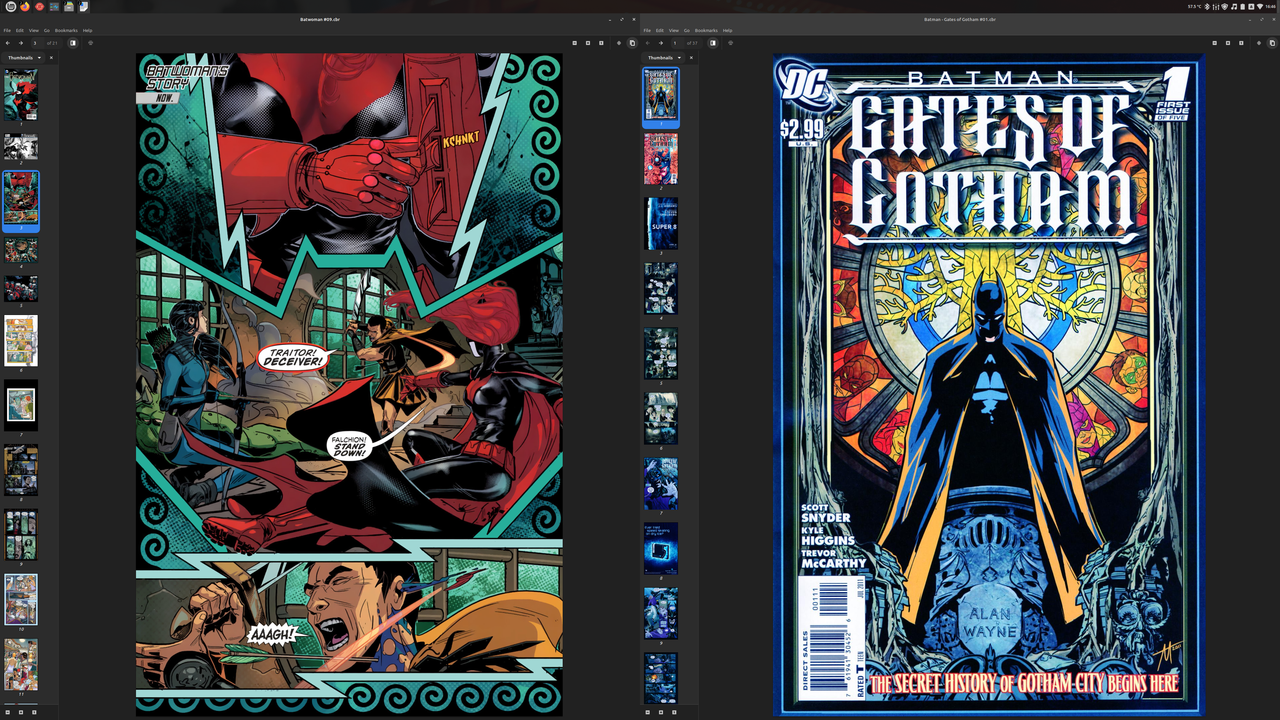Click the clock in the top panel
This screenshot has width=1280, height=720.
coord(1270,6)
